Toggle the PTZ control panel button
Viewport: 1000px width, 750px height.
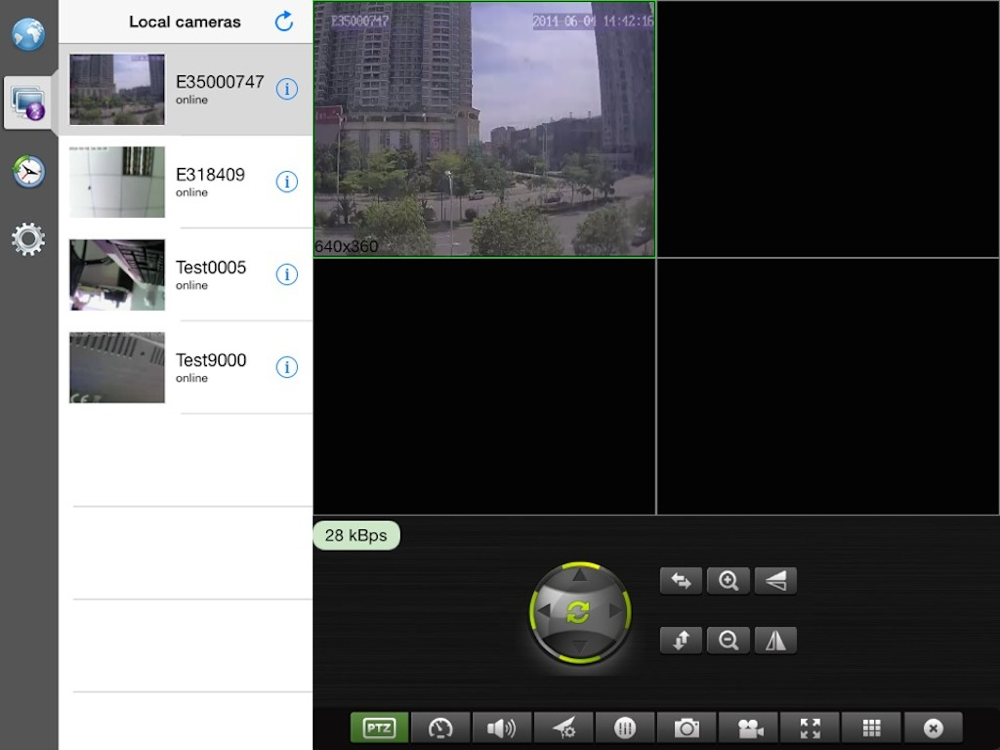(x=379, y=728)
